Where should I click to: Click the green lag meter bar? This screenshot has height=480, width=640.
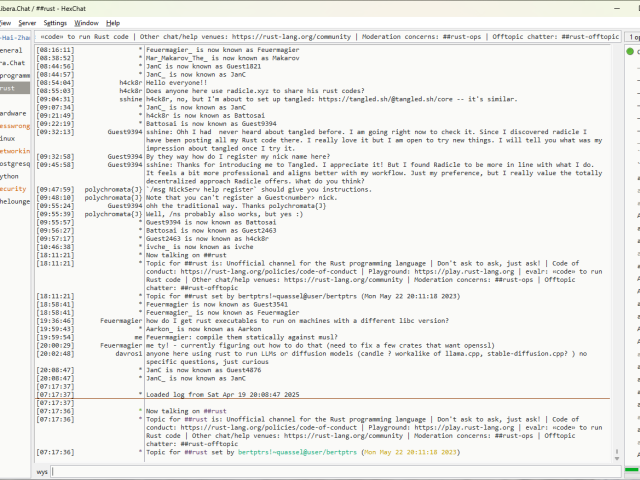tap(632, 470)
